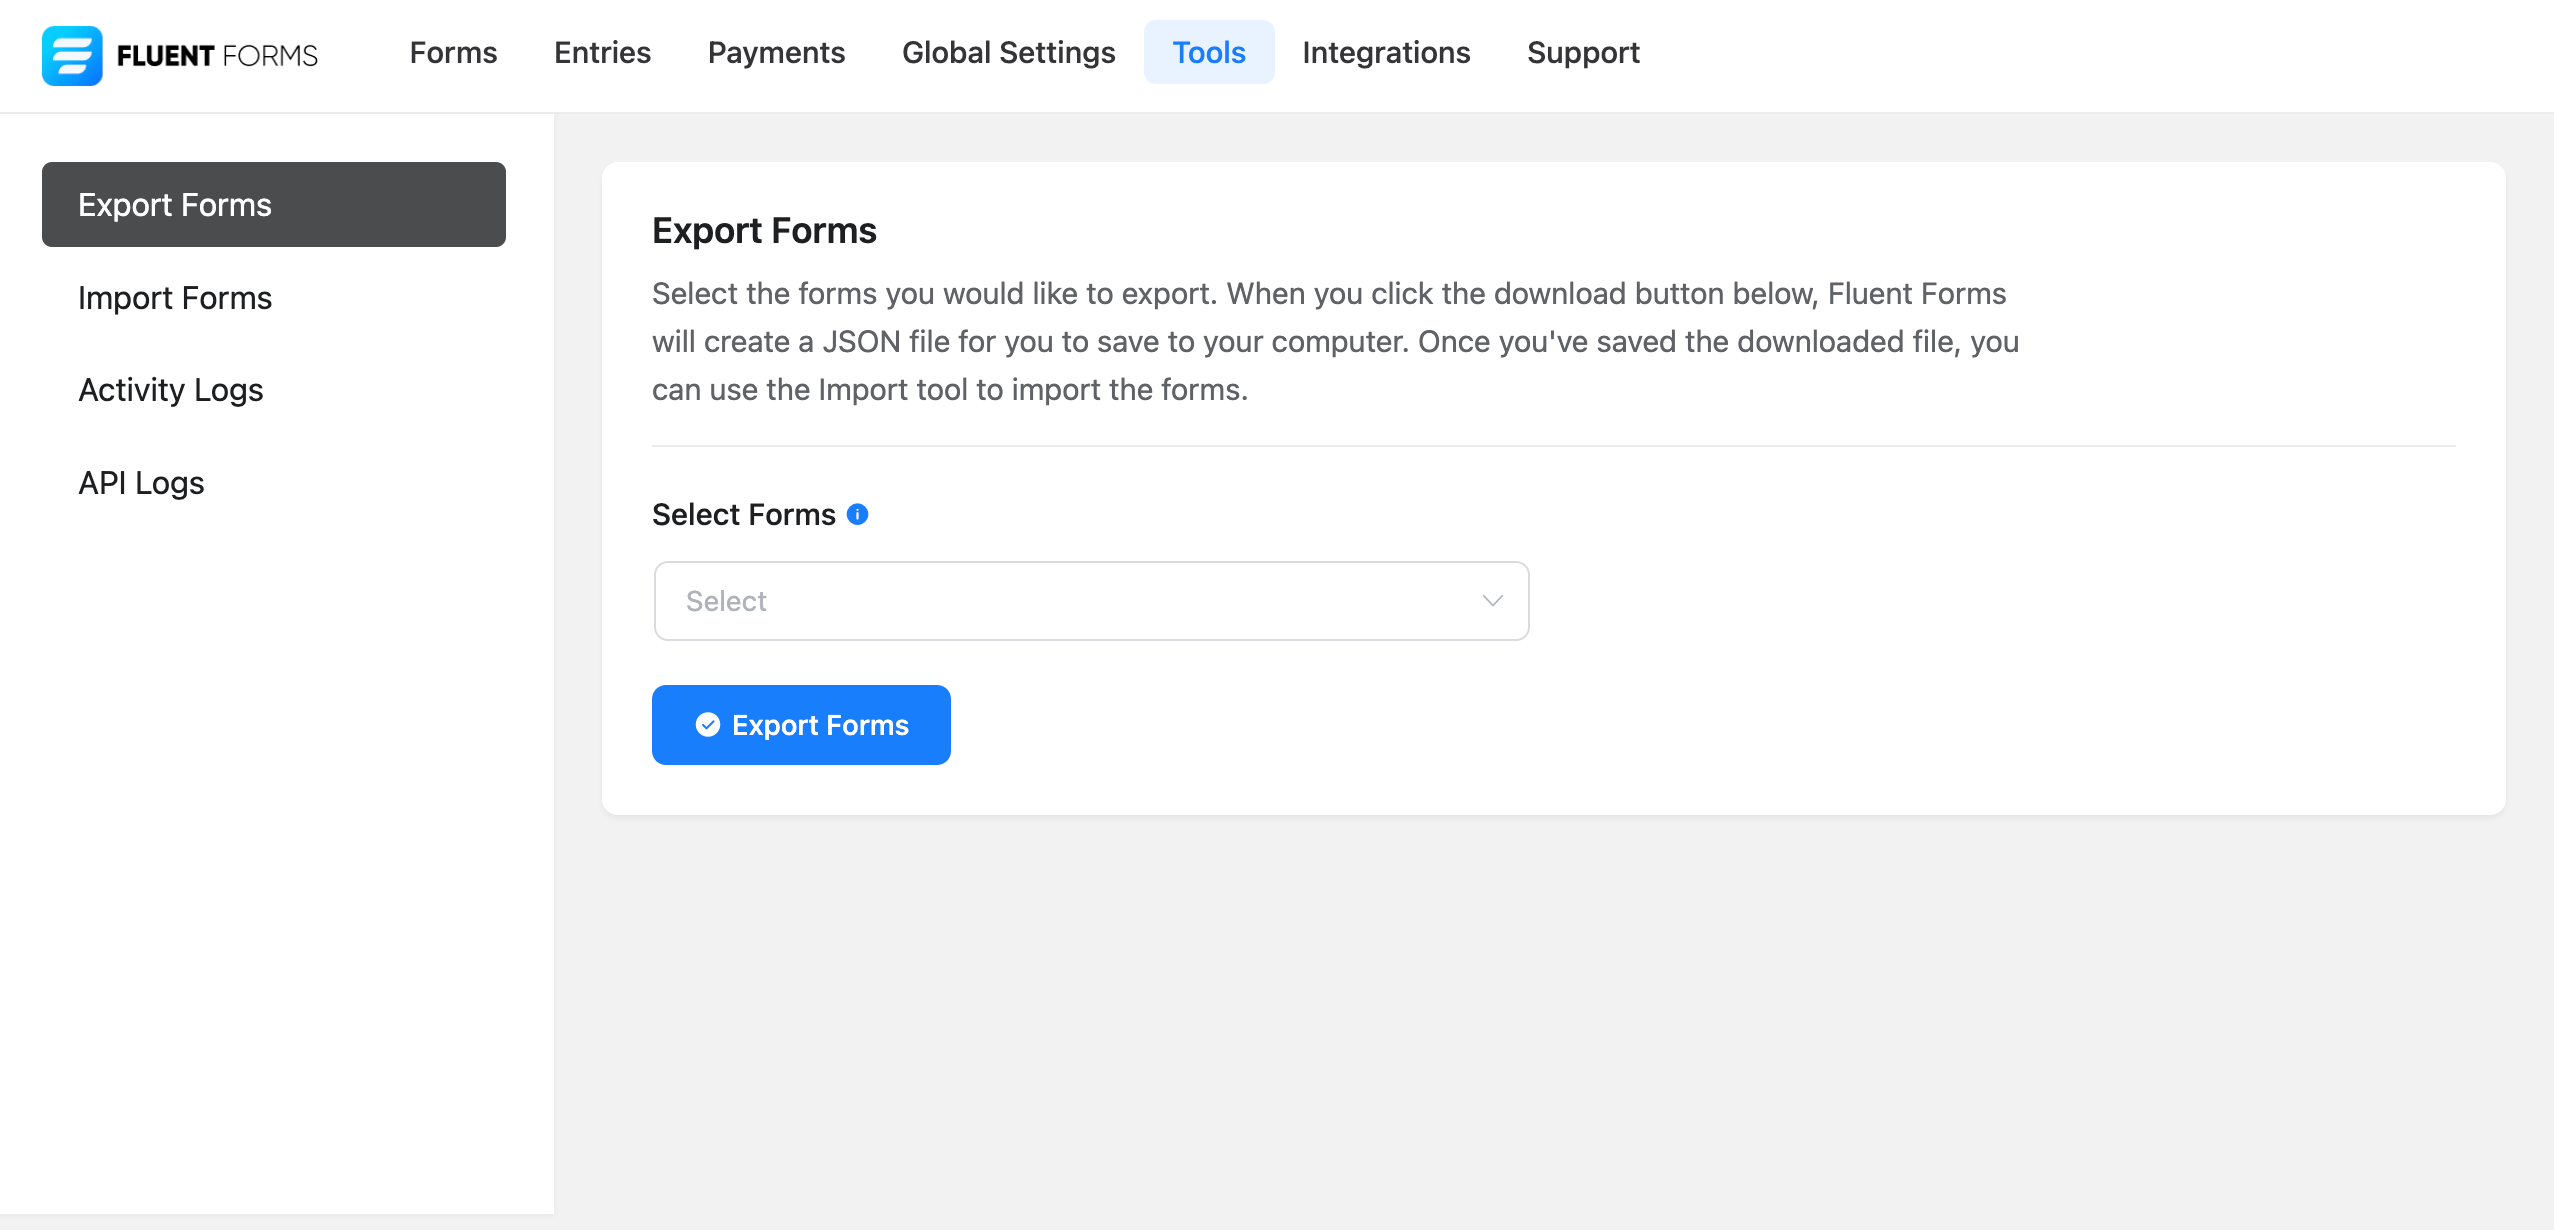Viewport: 2554px width, 1230px height.
Task: Select Export Forms in the sidebar
Action: coord(274,205)
